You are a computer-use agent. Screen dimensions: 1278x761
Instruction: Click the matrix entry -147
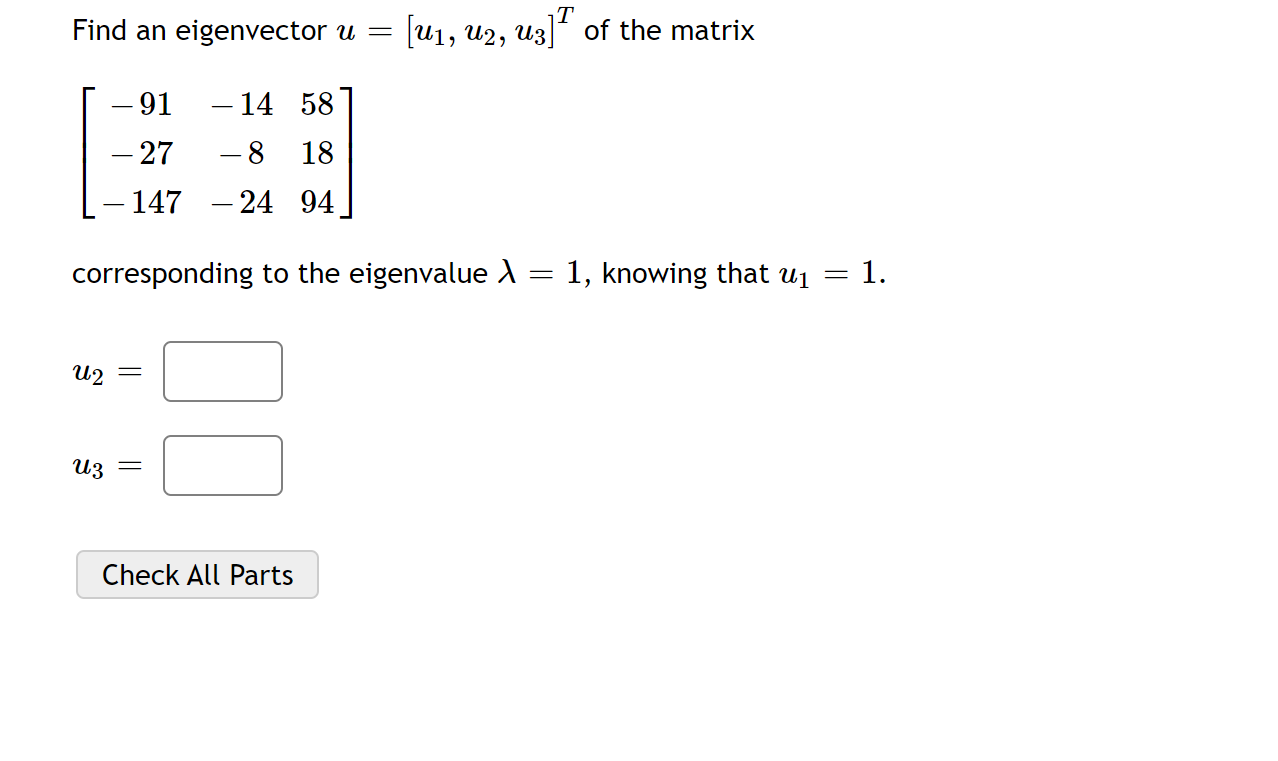coord(141,202)
